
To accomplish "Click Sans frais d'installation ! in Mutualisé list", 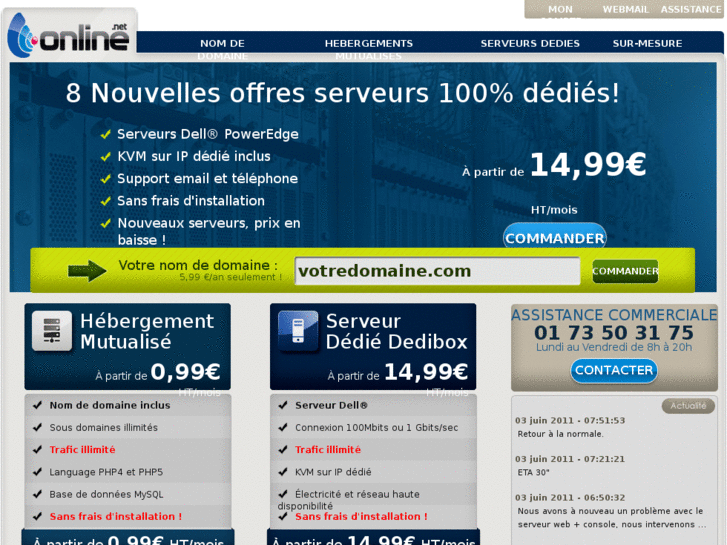I will click(x=115, y=516).
